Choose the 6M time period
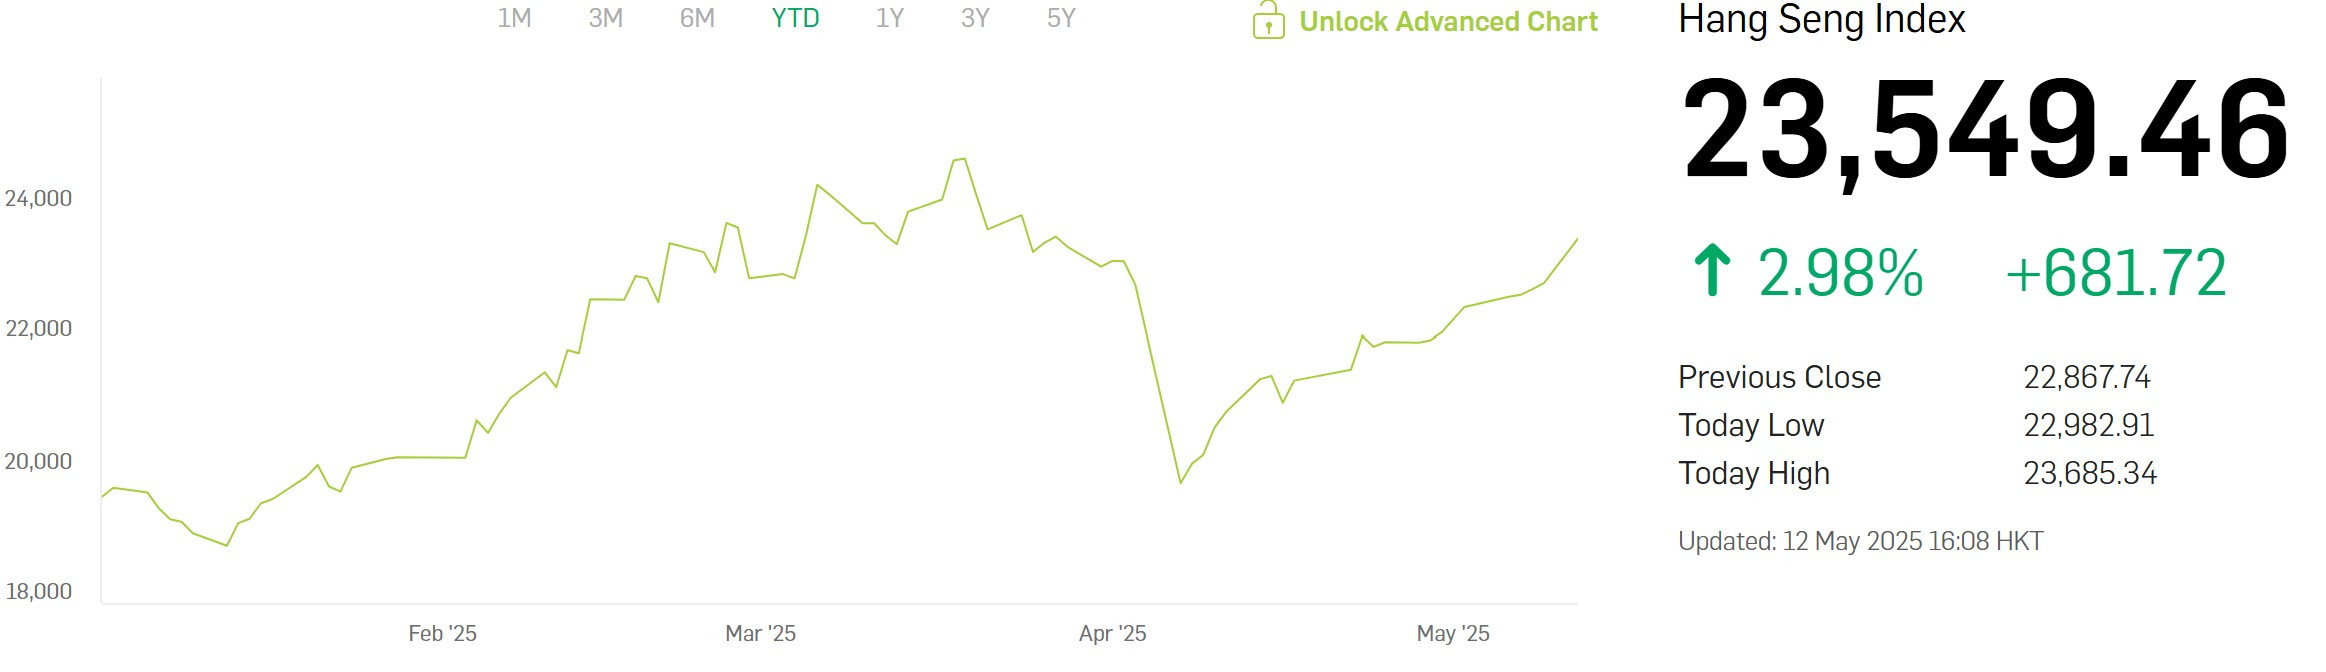The image size is (2326, 672). 697,18
